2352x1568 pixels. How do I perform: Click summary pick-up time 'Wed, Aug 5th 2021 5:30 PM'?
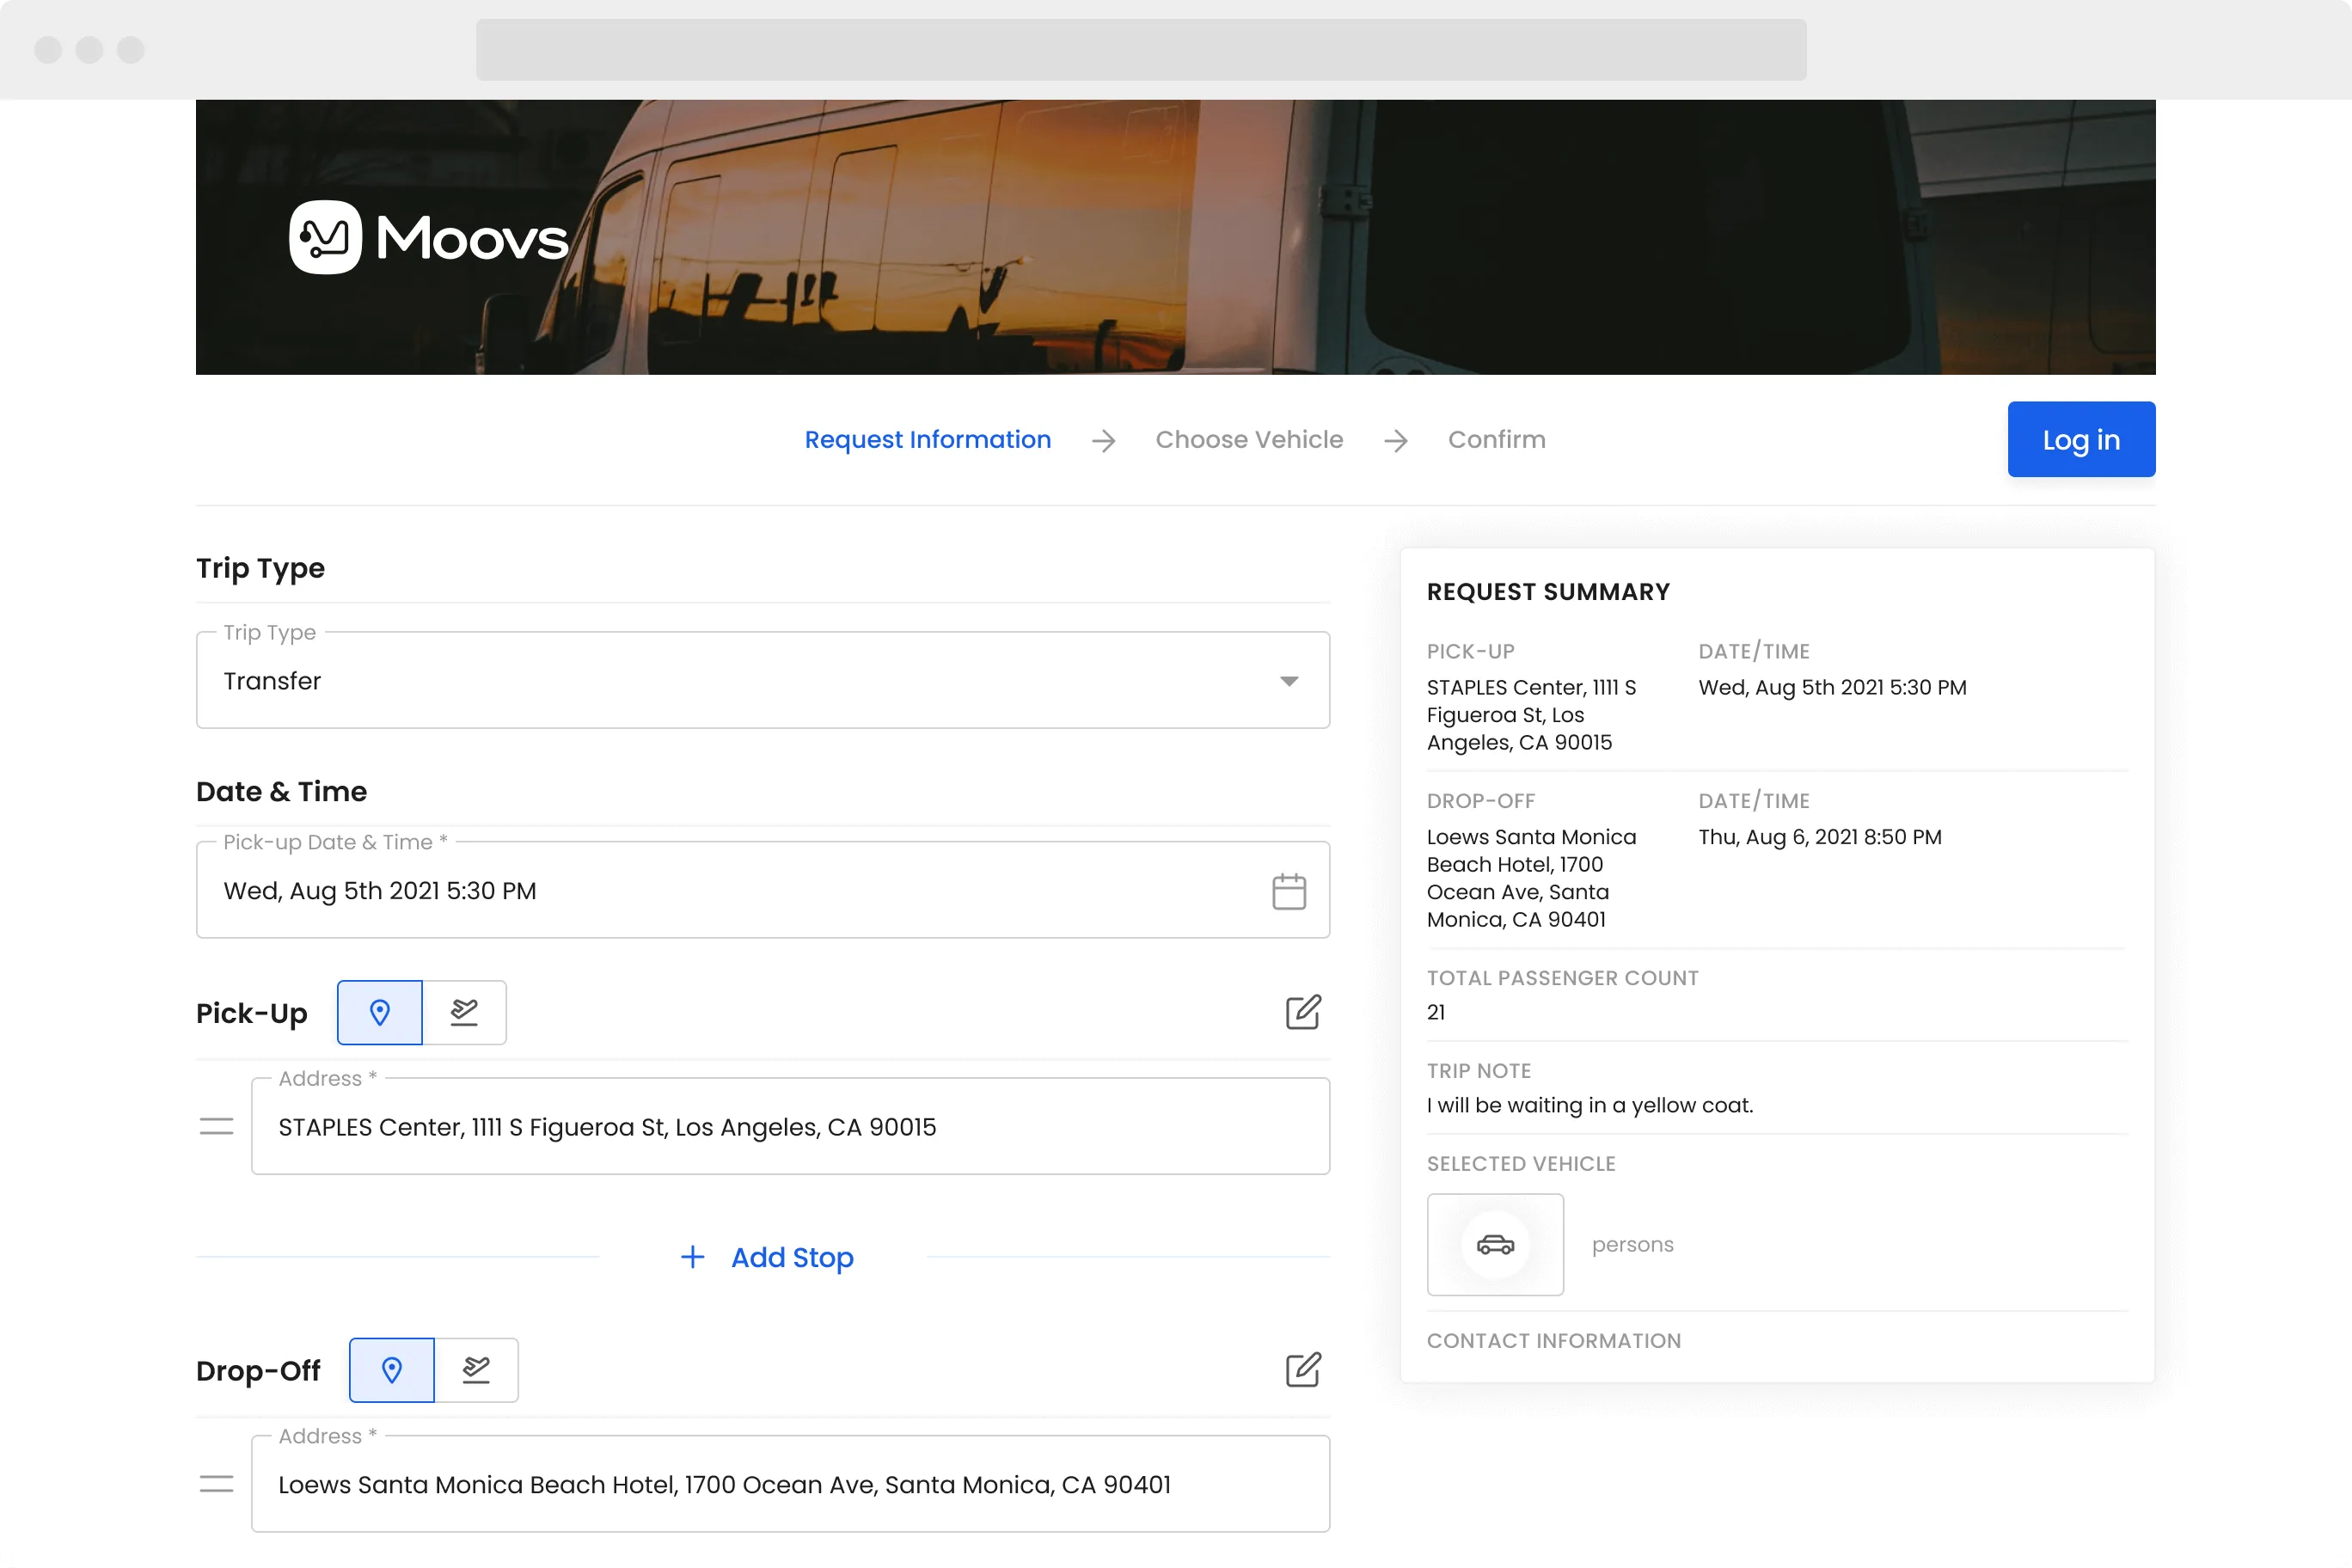pos(1832,687)
